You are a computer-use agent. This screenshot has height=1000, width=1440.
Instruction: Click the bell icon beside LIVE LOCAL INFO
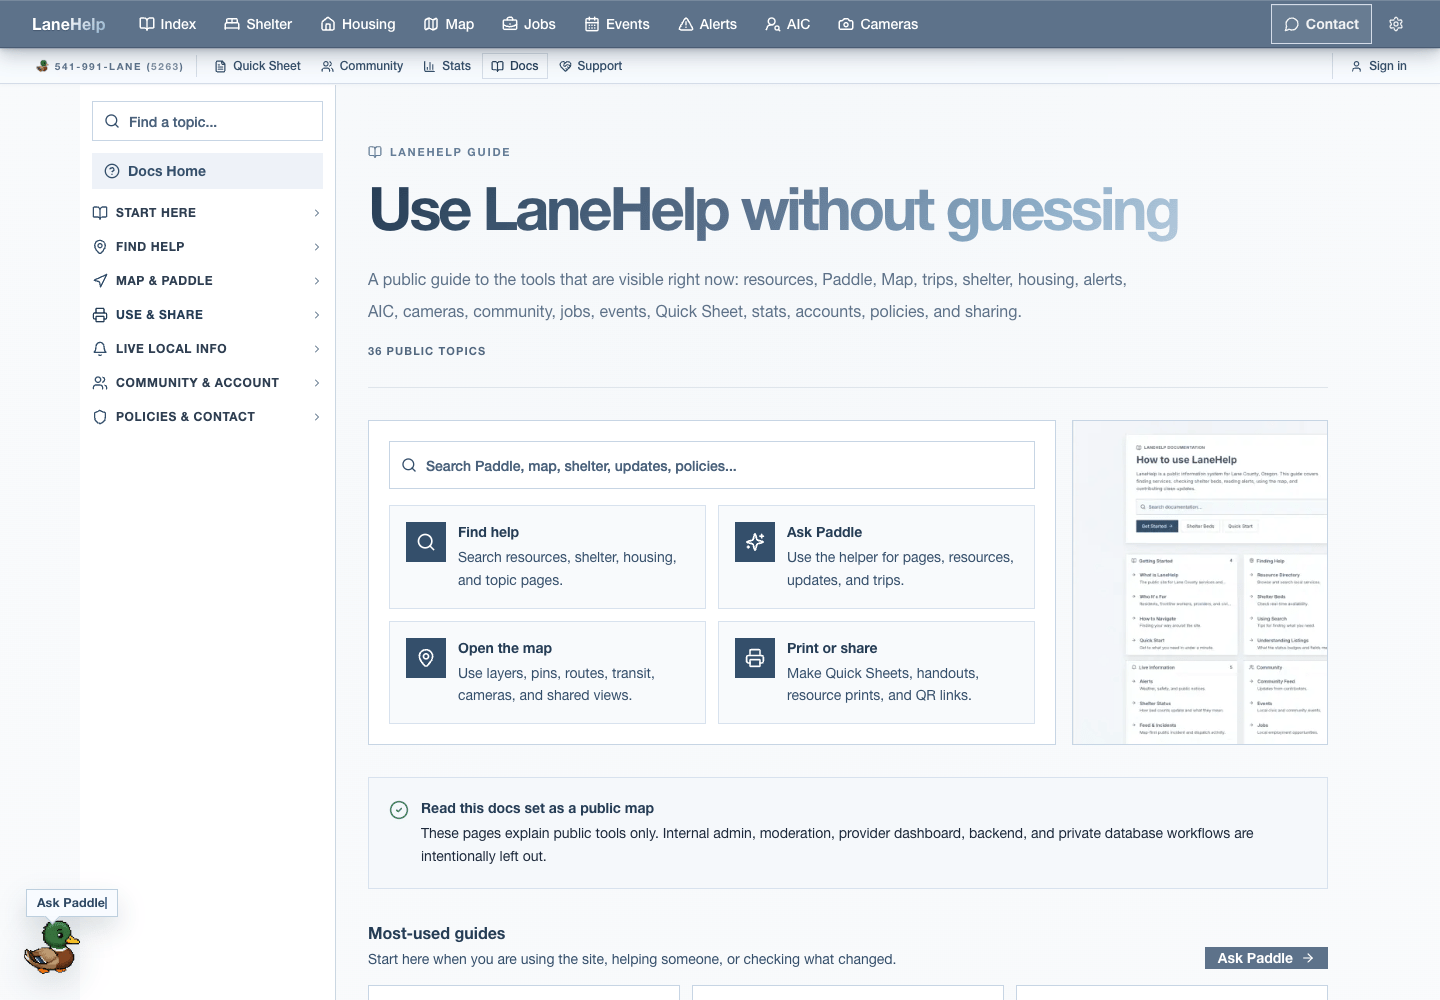(100, 349)
